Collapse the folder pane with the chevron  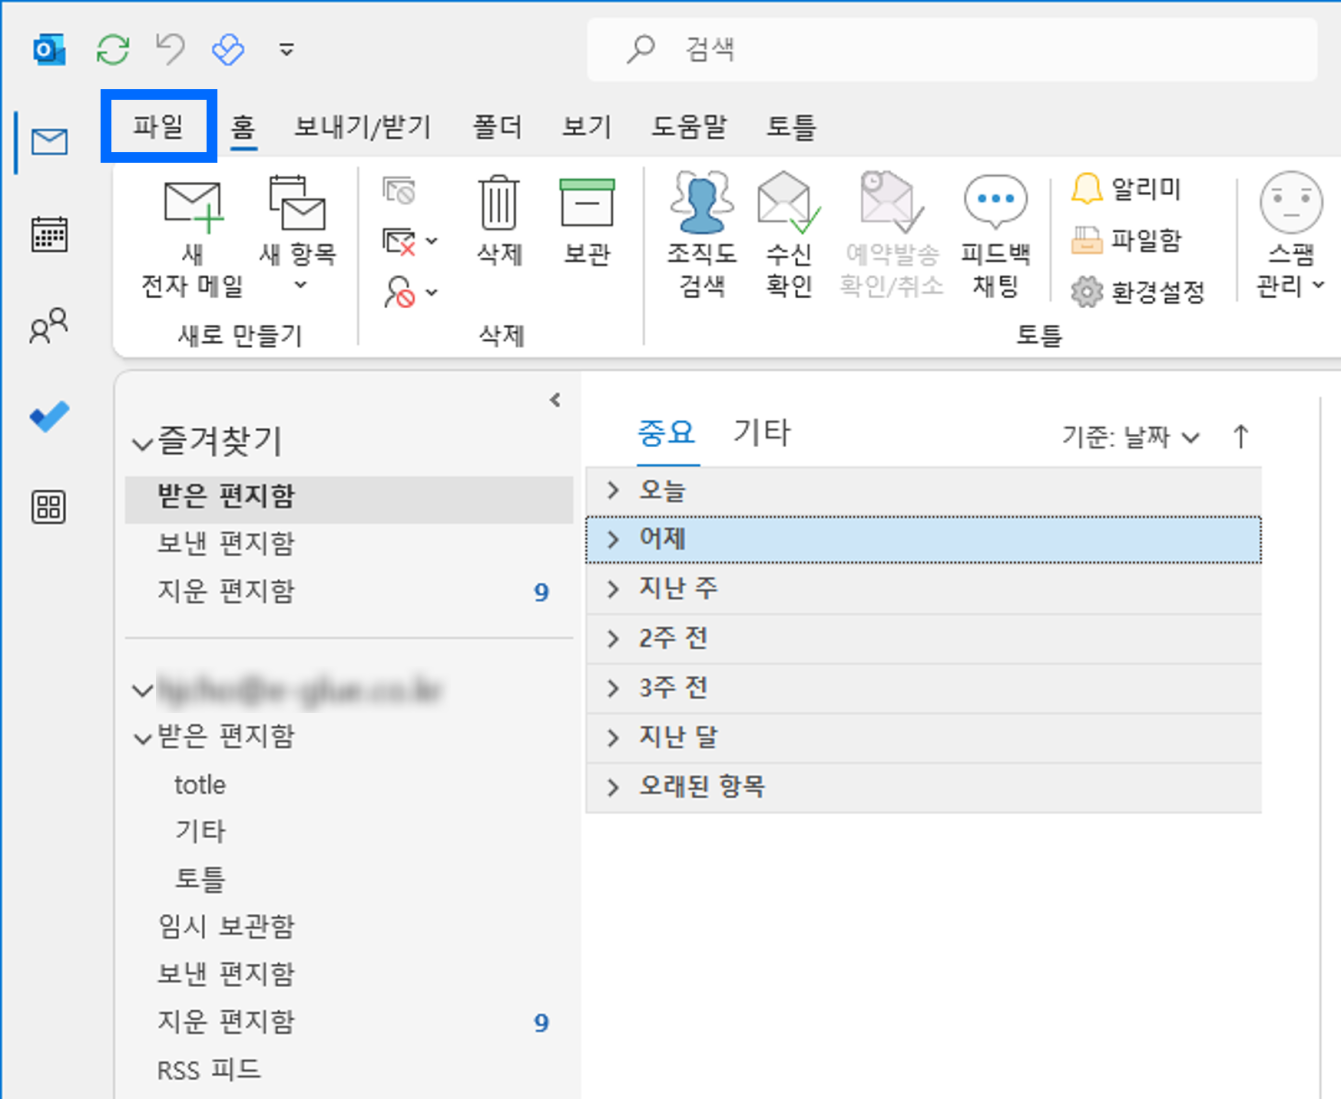(x=556, y=397)
